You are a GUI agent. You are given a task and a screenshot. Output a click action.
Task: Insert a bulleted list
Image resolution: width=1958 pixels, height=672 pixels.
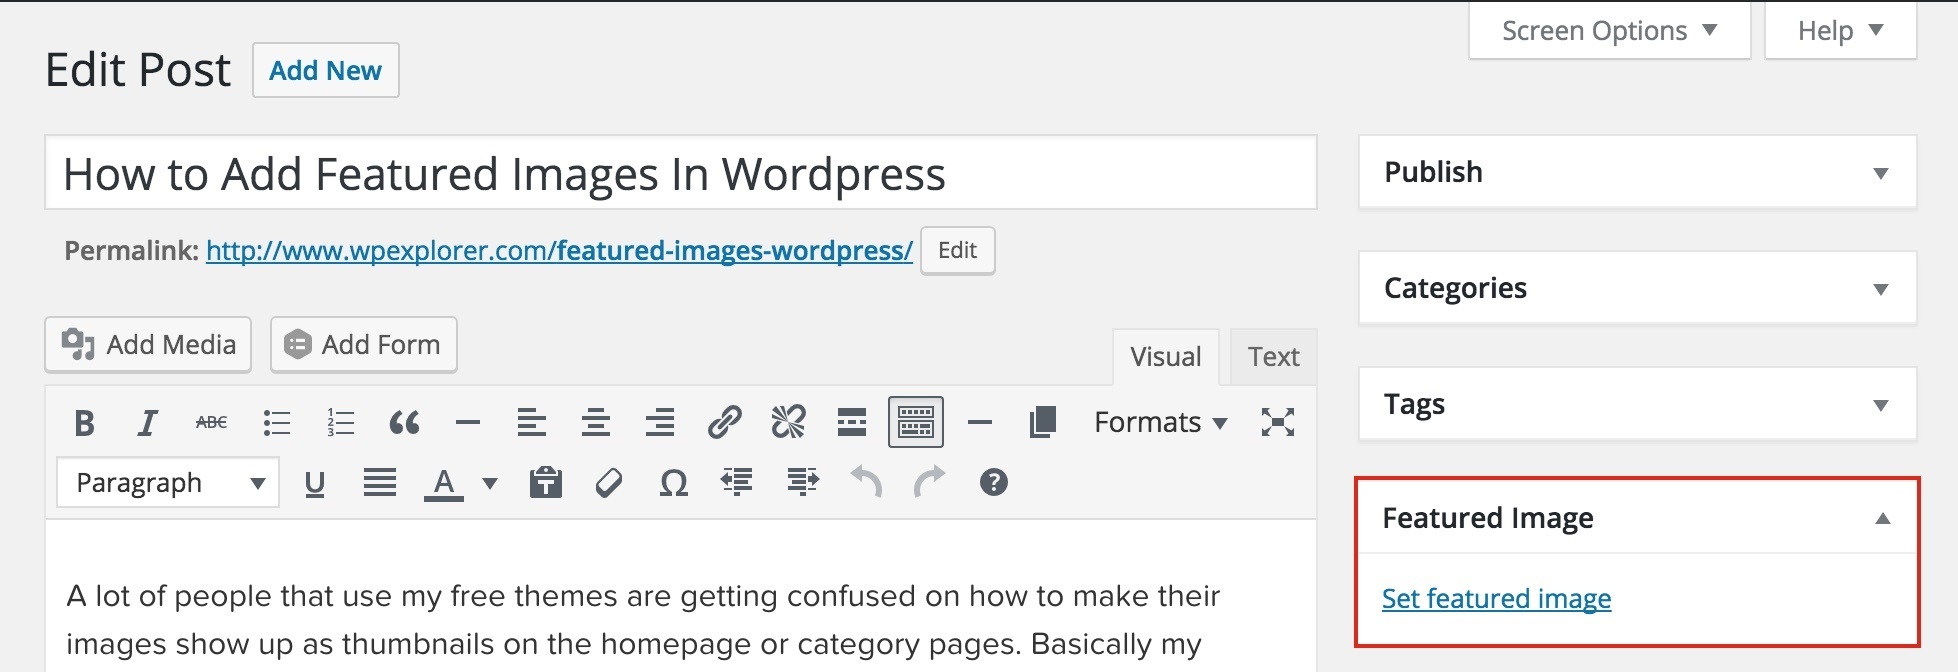click(276, 423)
